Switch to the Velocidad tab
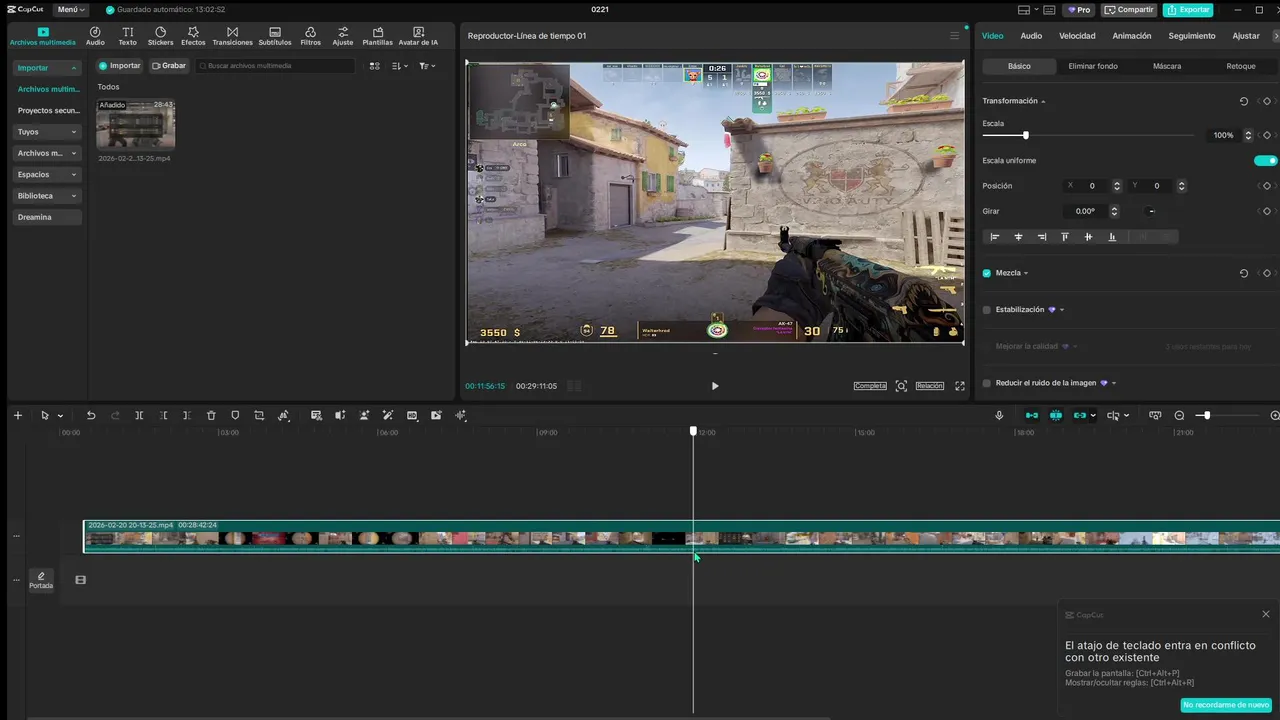1280x720 pixels. point(1077,36)
